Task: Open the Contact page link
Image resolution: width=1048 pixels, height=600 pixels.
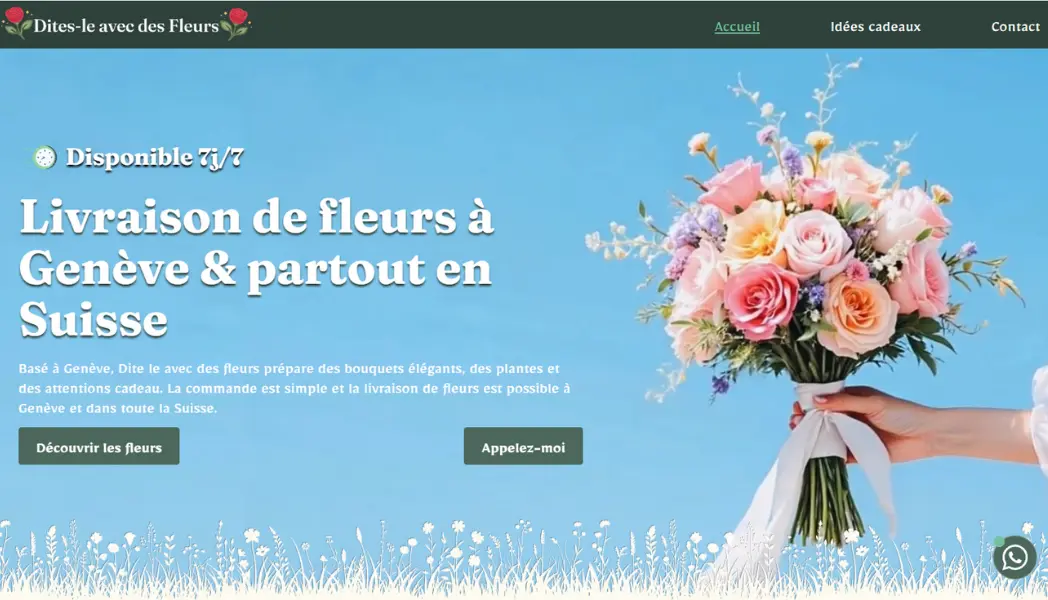Action: (1016, 26)
